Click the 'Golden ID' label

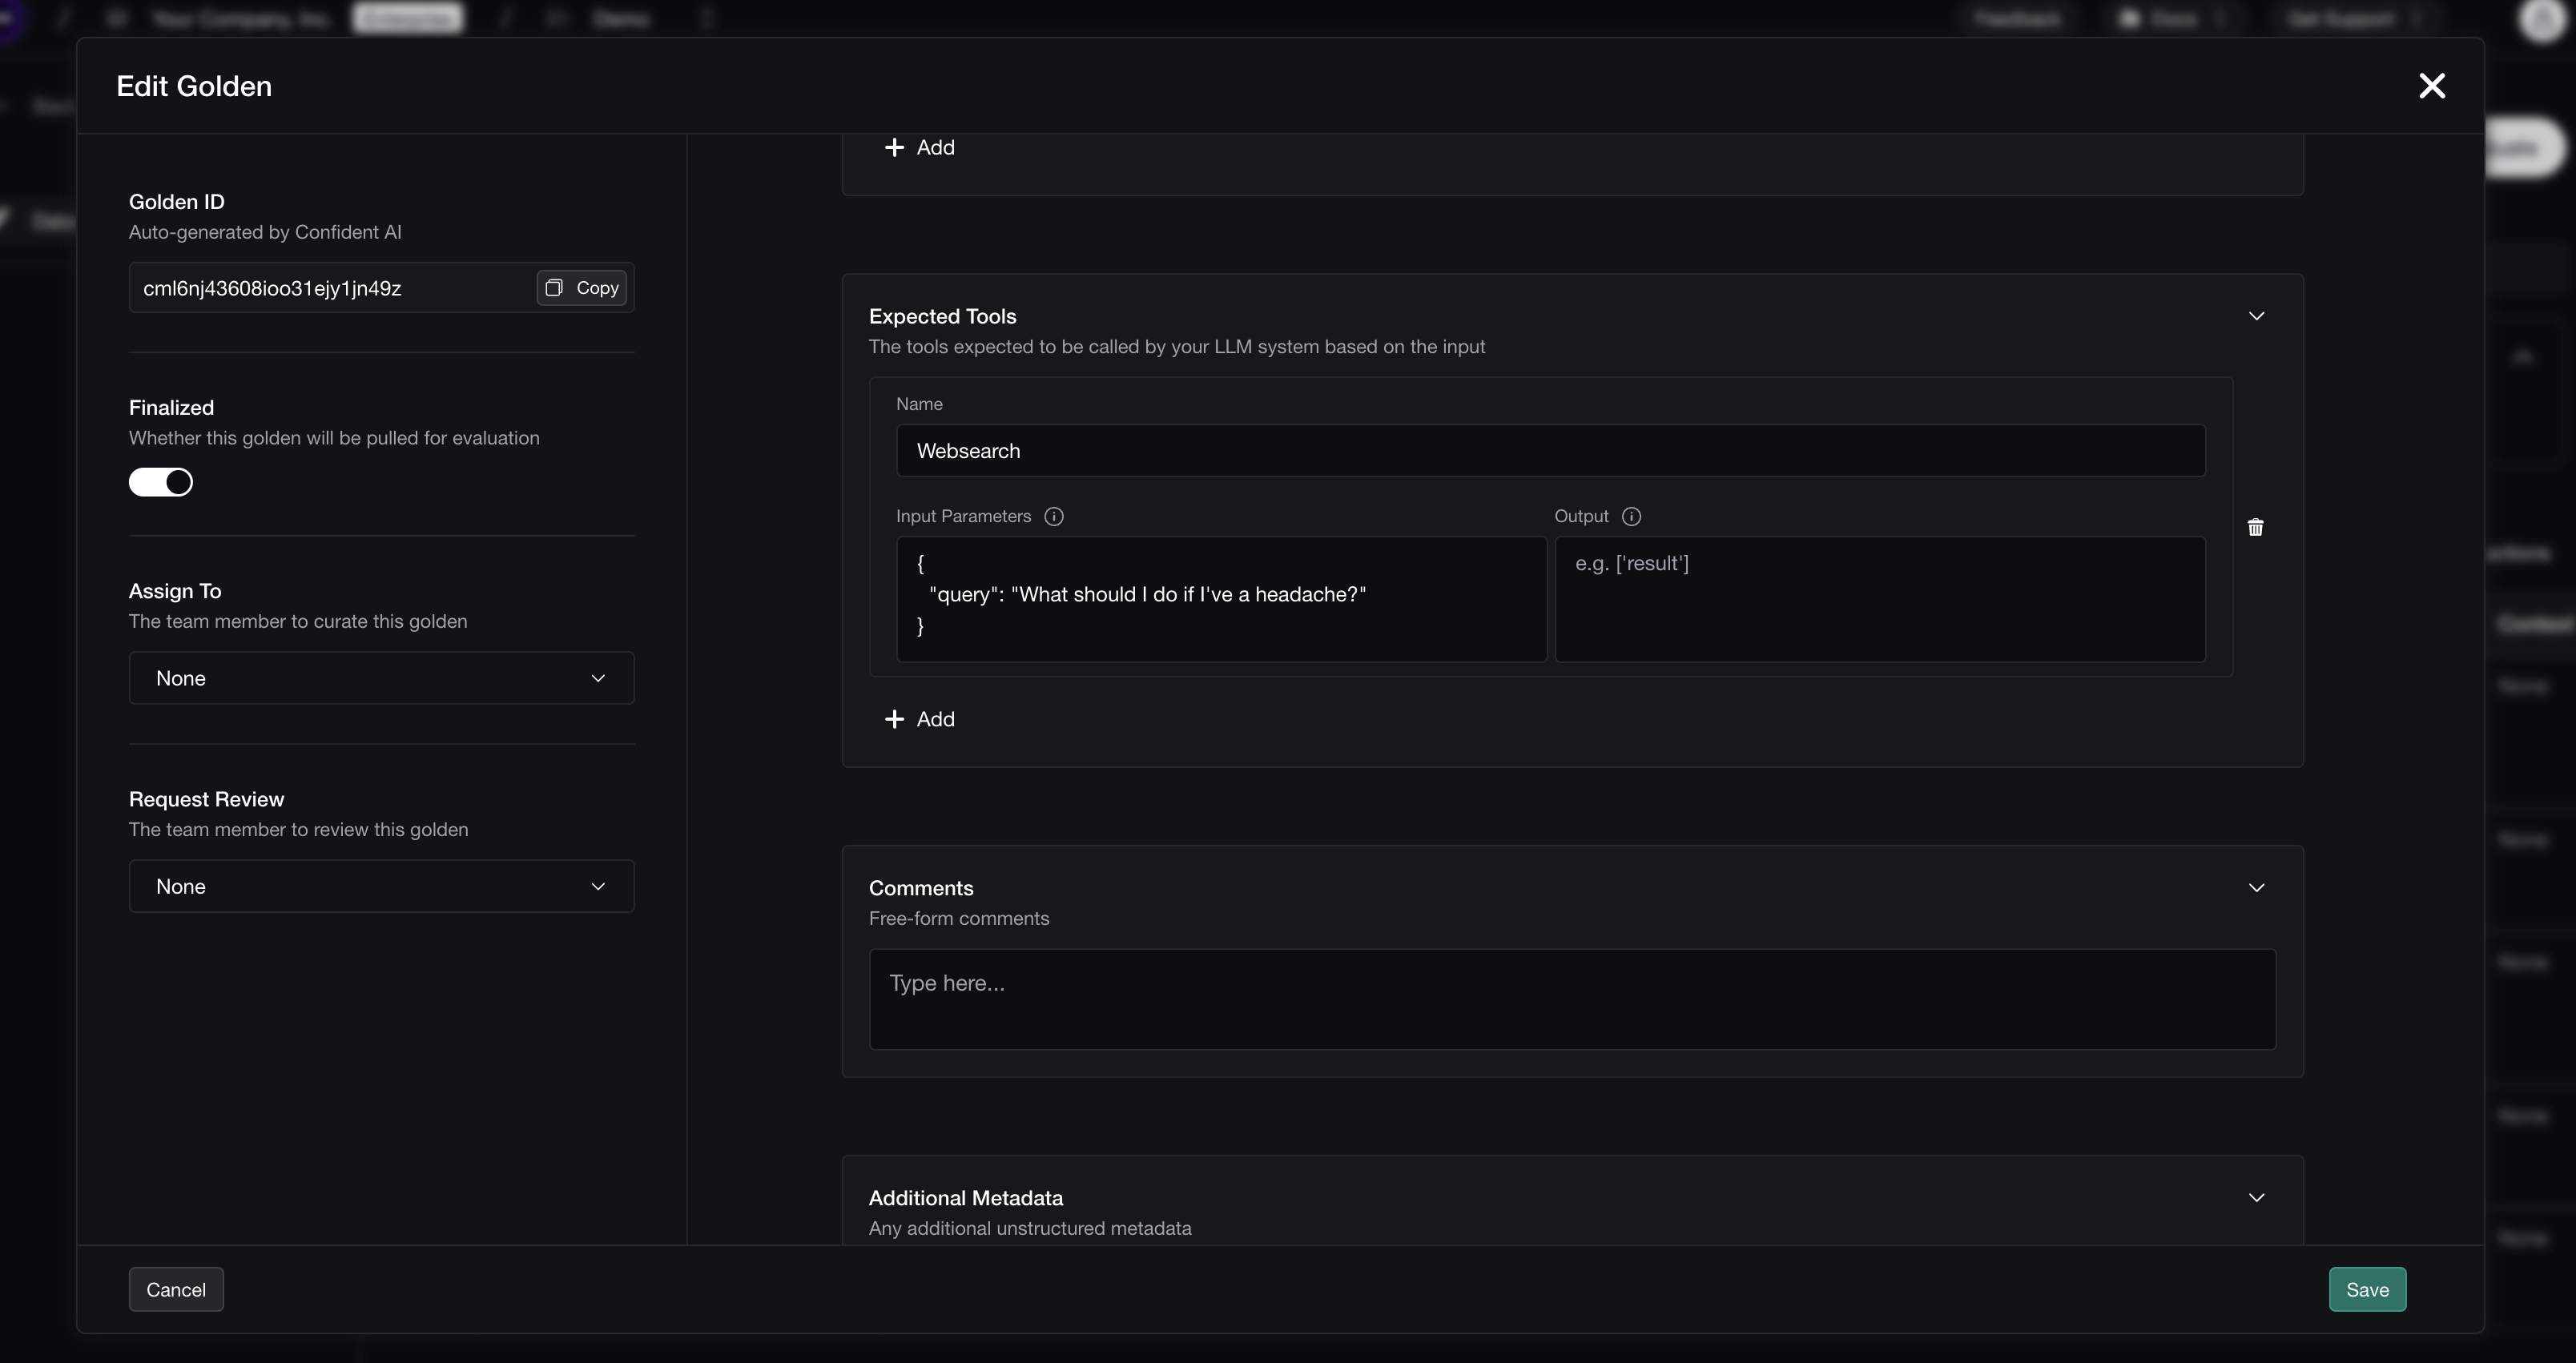(176, 202)
